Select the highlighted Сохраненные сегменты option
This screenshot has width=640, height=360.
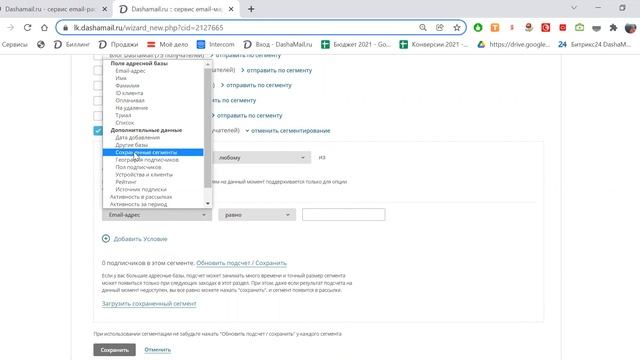click(153, 152)
